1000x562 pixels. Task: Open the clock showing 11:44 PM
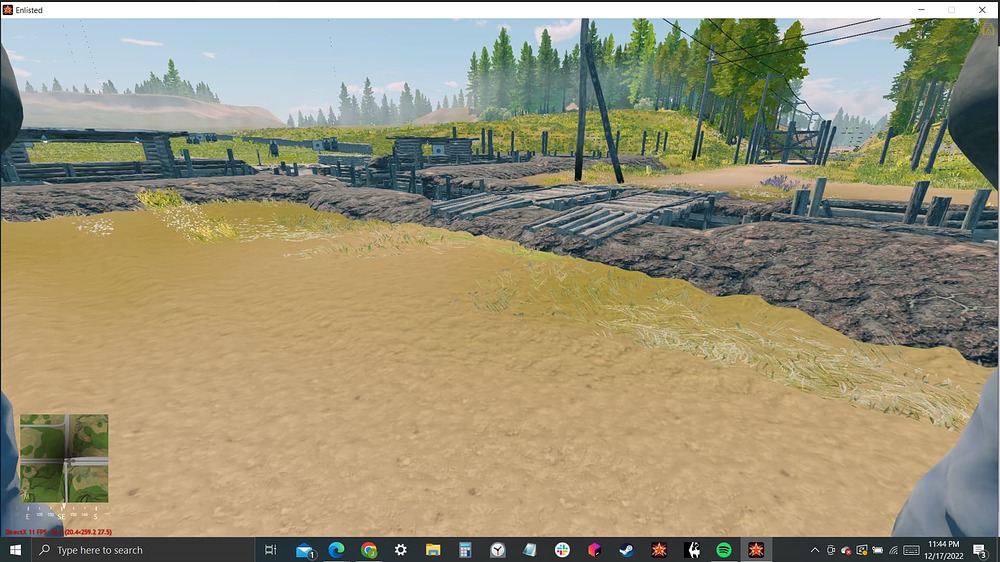(944, 550)
